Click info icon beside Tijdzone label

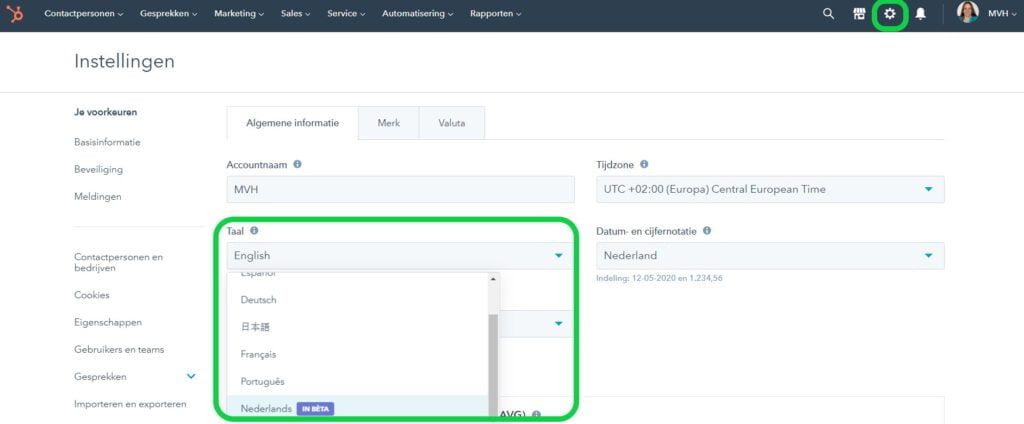click(644, 164)
